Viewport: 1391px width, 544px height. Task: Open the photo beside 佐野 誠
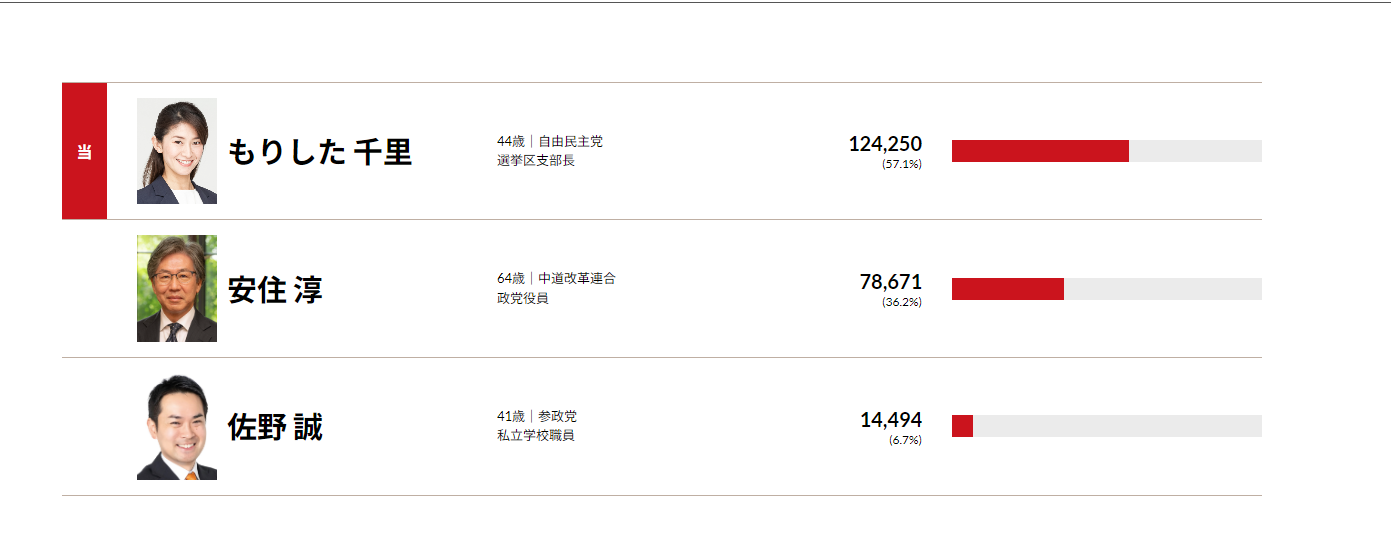(x=177, y=427)
